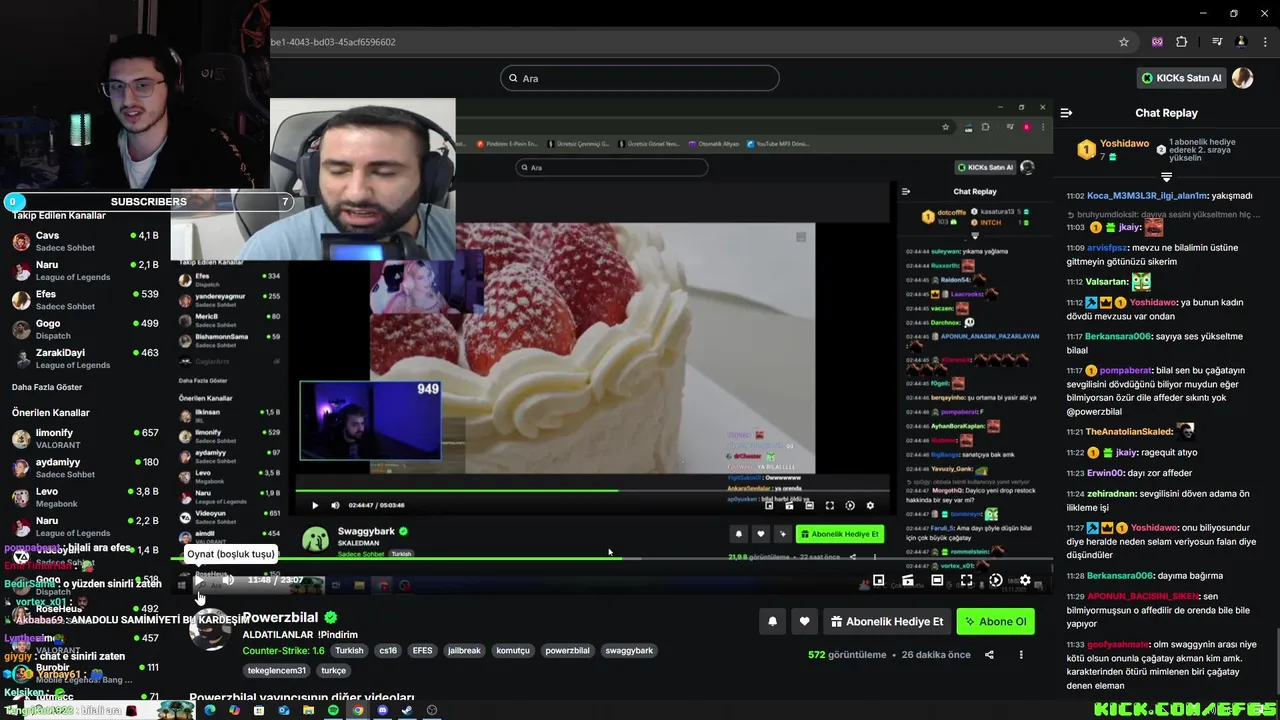Open Kick user profile avatar
Viewport: 1280px width, 720px height.
1242,78
